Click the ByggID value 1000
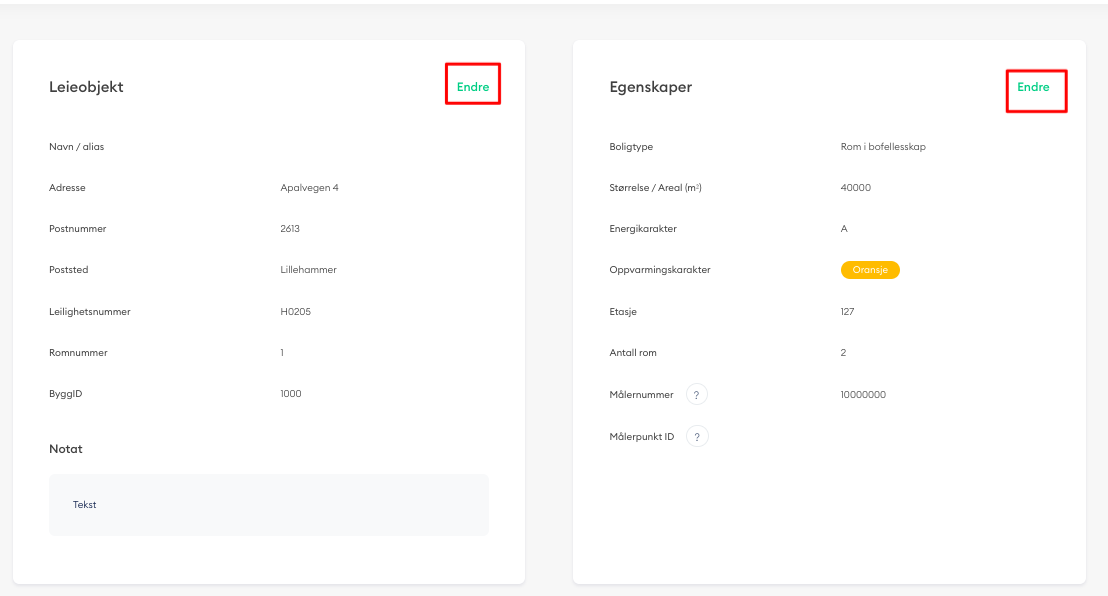 click(x=290, y=393)
